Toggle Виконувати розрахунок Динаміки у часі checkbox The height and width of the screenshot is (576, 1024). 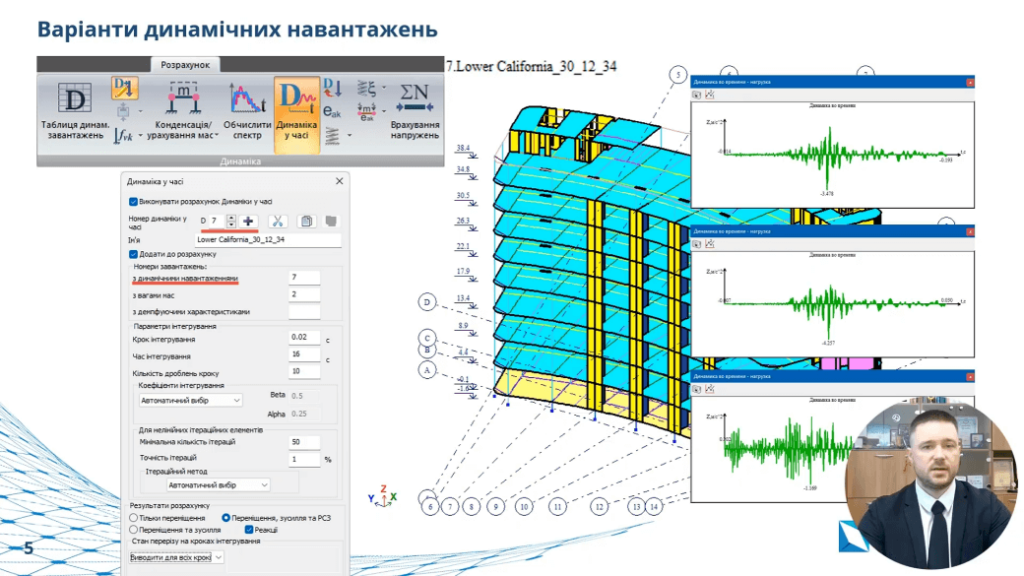point(133,202)
